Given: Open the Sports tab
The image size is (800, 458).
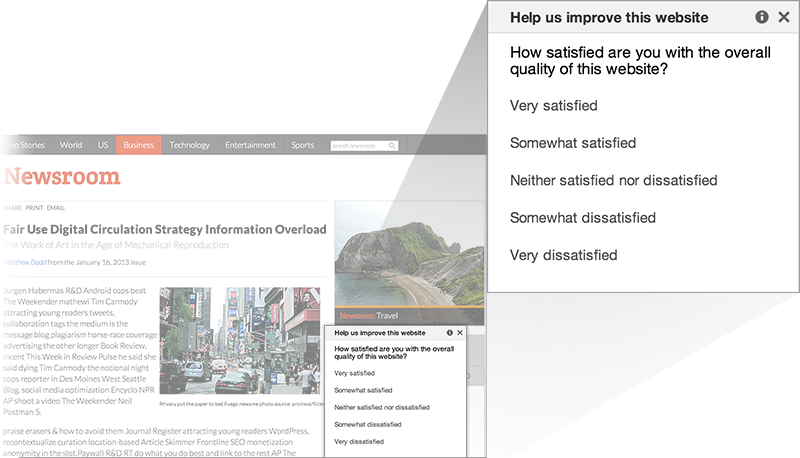Looking at the screenshot, I should click(302, 145).
